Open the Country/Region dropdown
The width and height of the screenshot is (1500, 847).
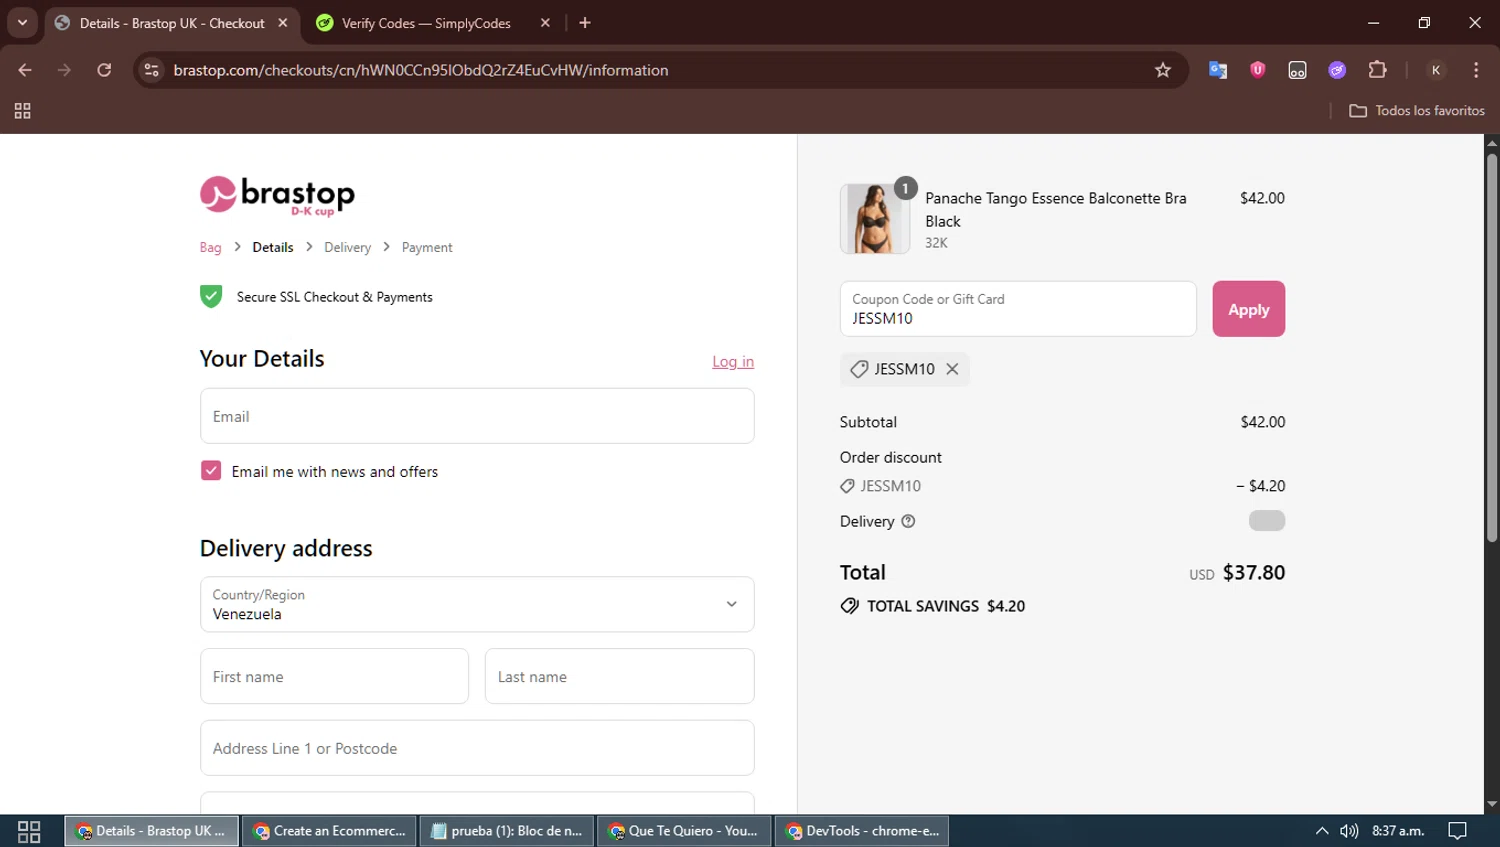coord(477,604)
